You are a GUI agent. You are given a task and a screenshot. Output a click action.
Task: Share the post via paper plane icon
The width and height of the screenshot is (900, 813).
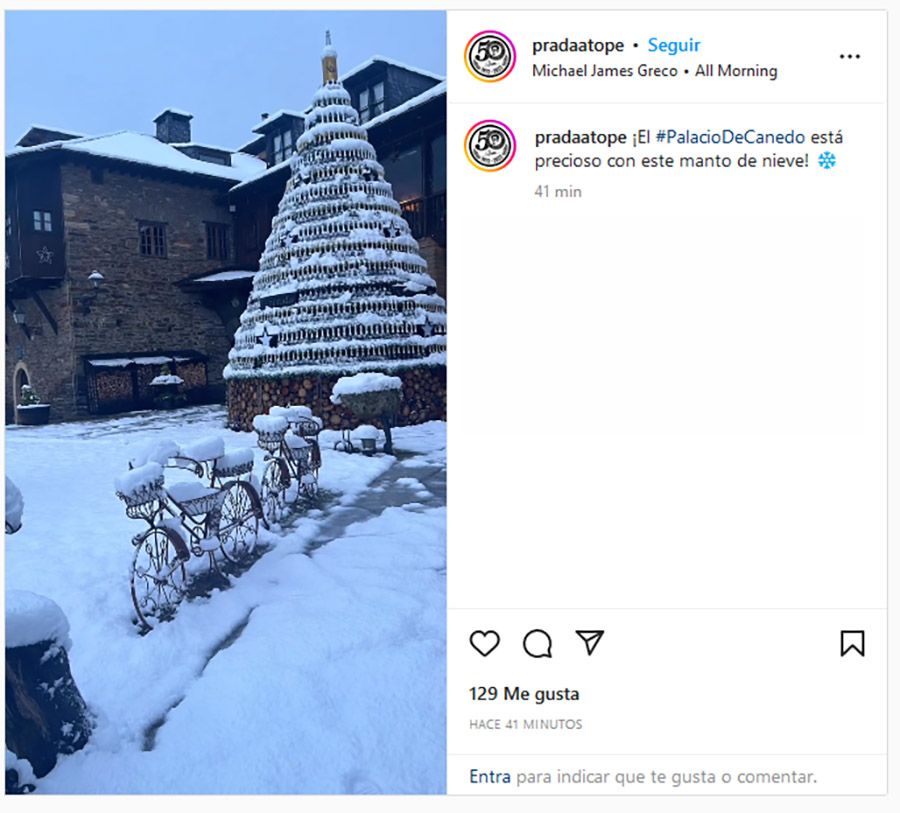tap(589, 642)
